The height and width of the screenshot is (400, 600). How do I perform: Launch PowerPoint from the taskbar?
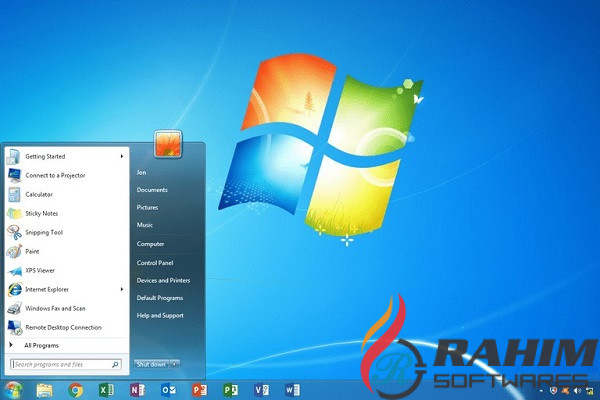point(199,389)
